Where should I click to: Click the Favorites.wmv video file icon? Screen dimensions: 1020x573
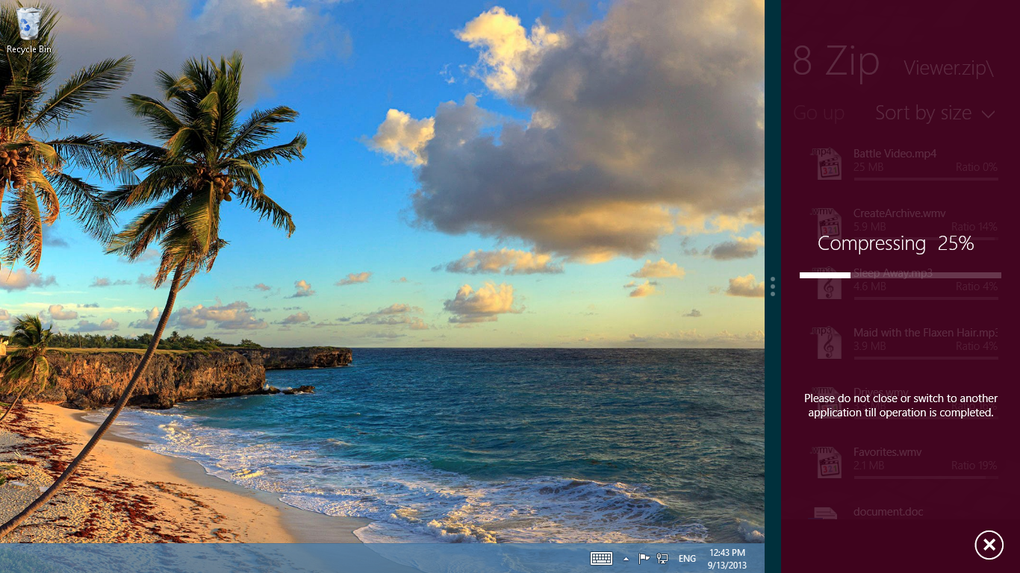827,462
